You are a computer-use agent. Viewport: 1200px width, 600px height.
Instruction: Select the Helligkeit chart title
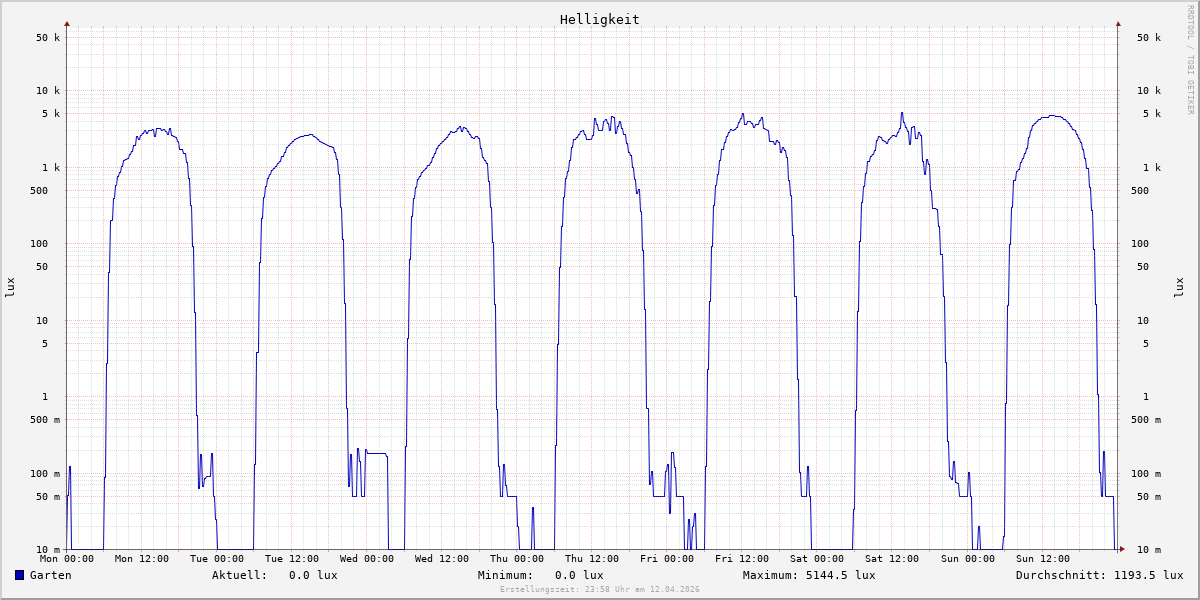[x=599, y=19]
